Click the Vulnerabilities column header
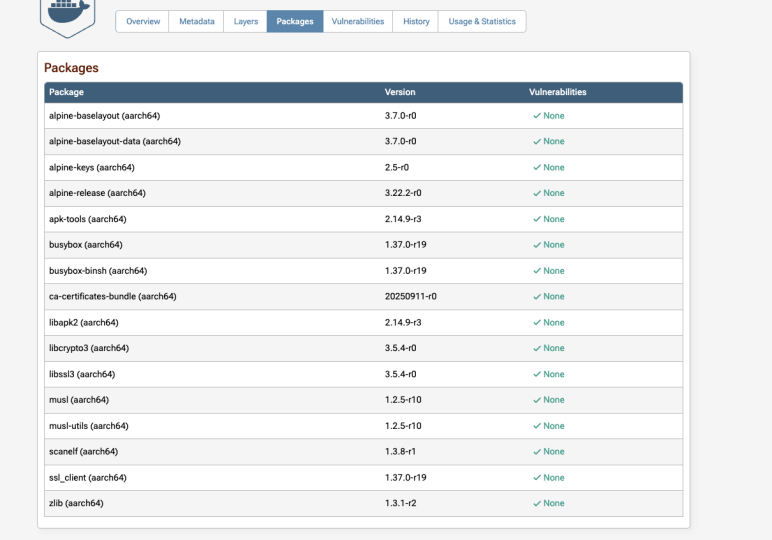 click(557, 92)
